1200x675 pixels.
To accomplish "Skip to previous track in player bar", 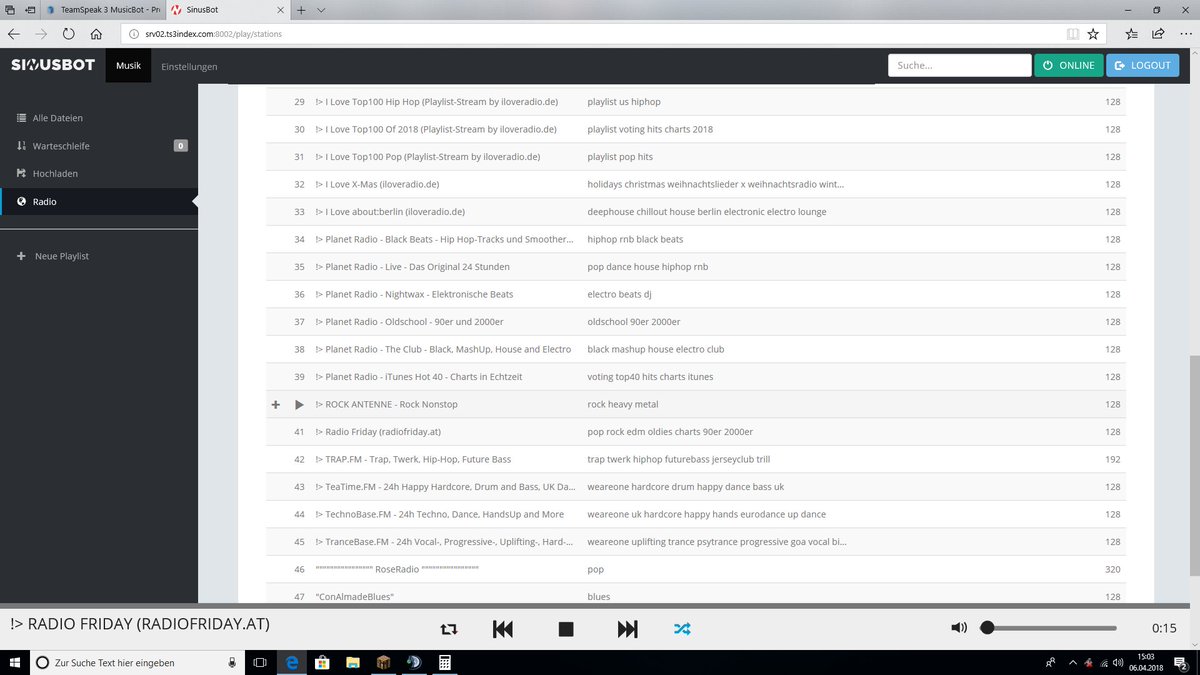I will (503, 629).
